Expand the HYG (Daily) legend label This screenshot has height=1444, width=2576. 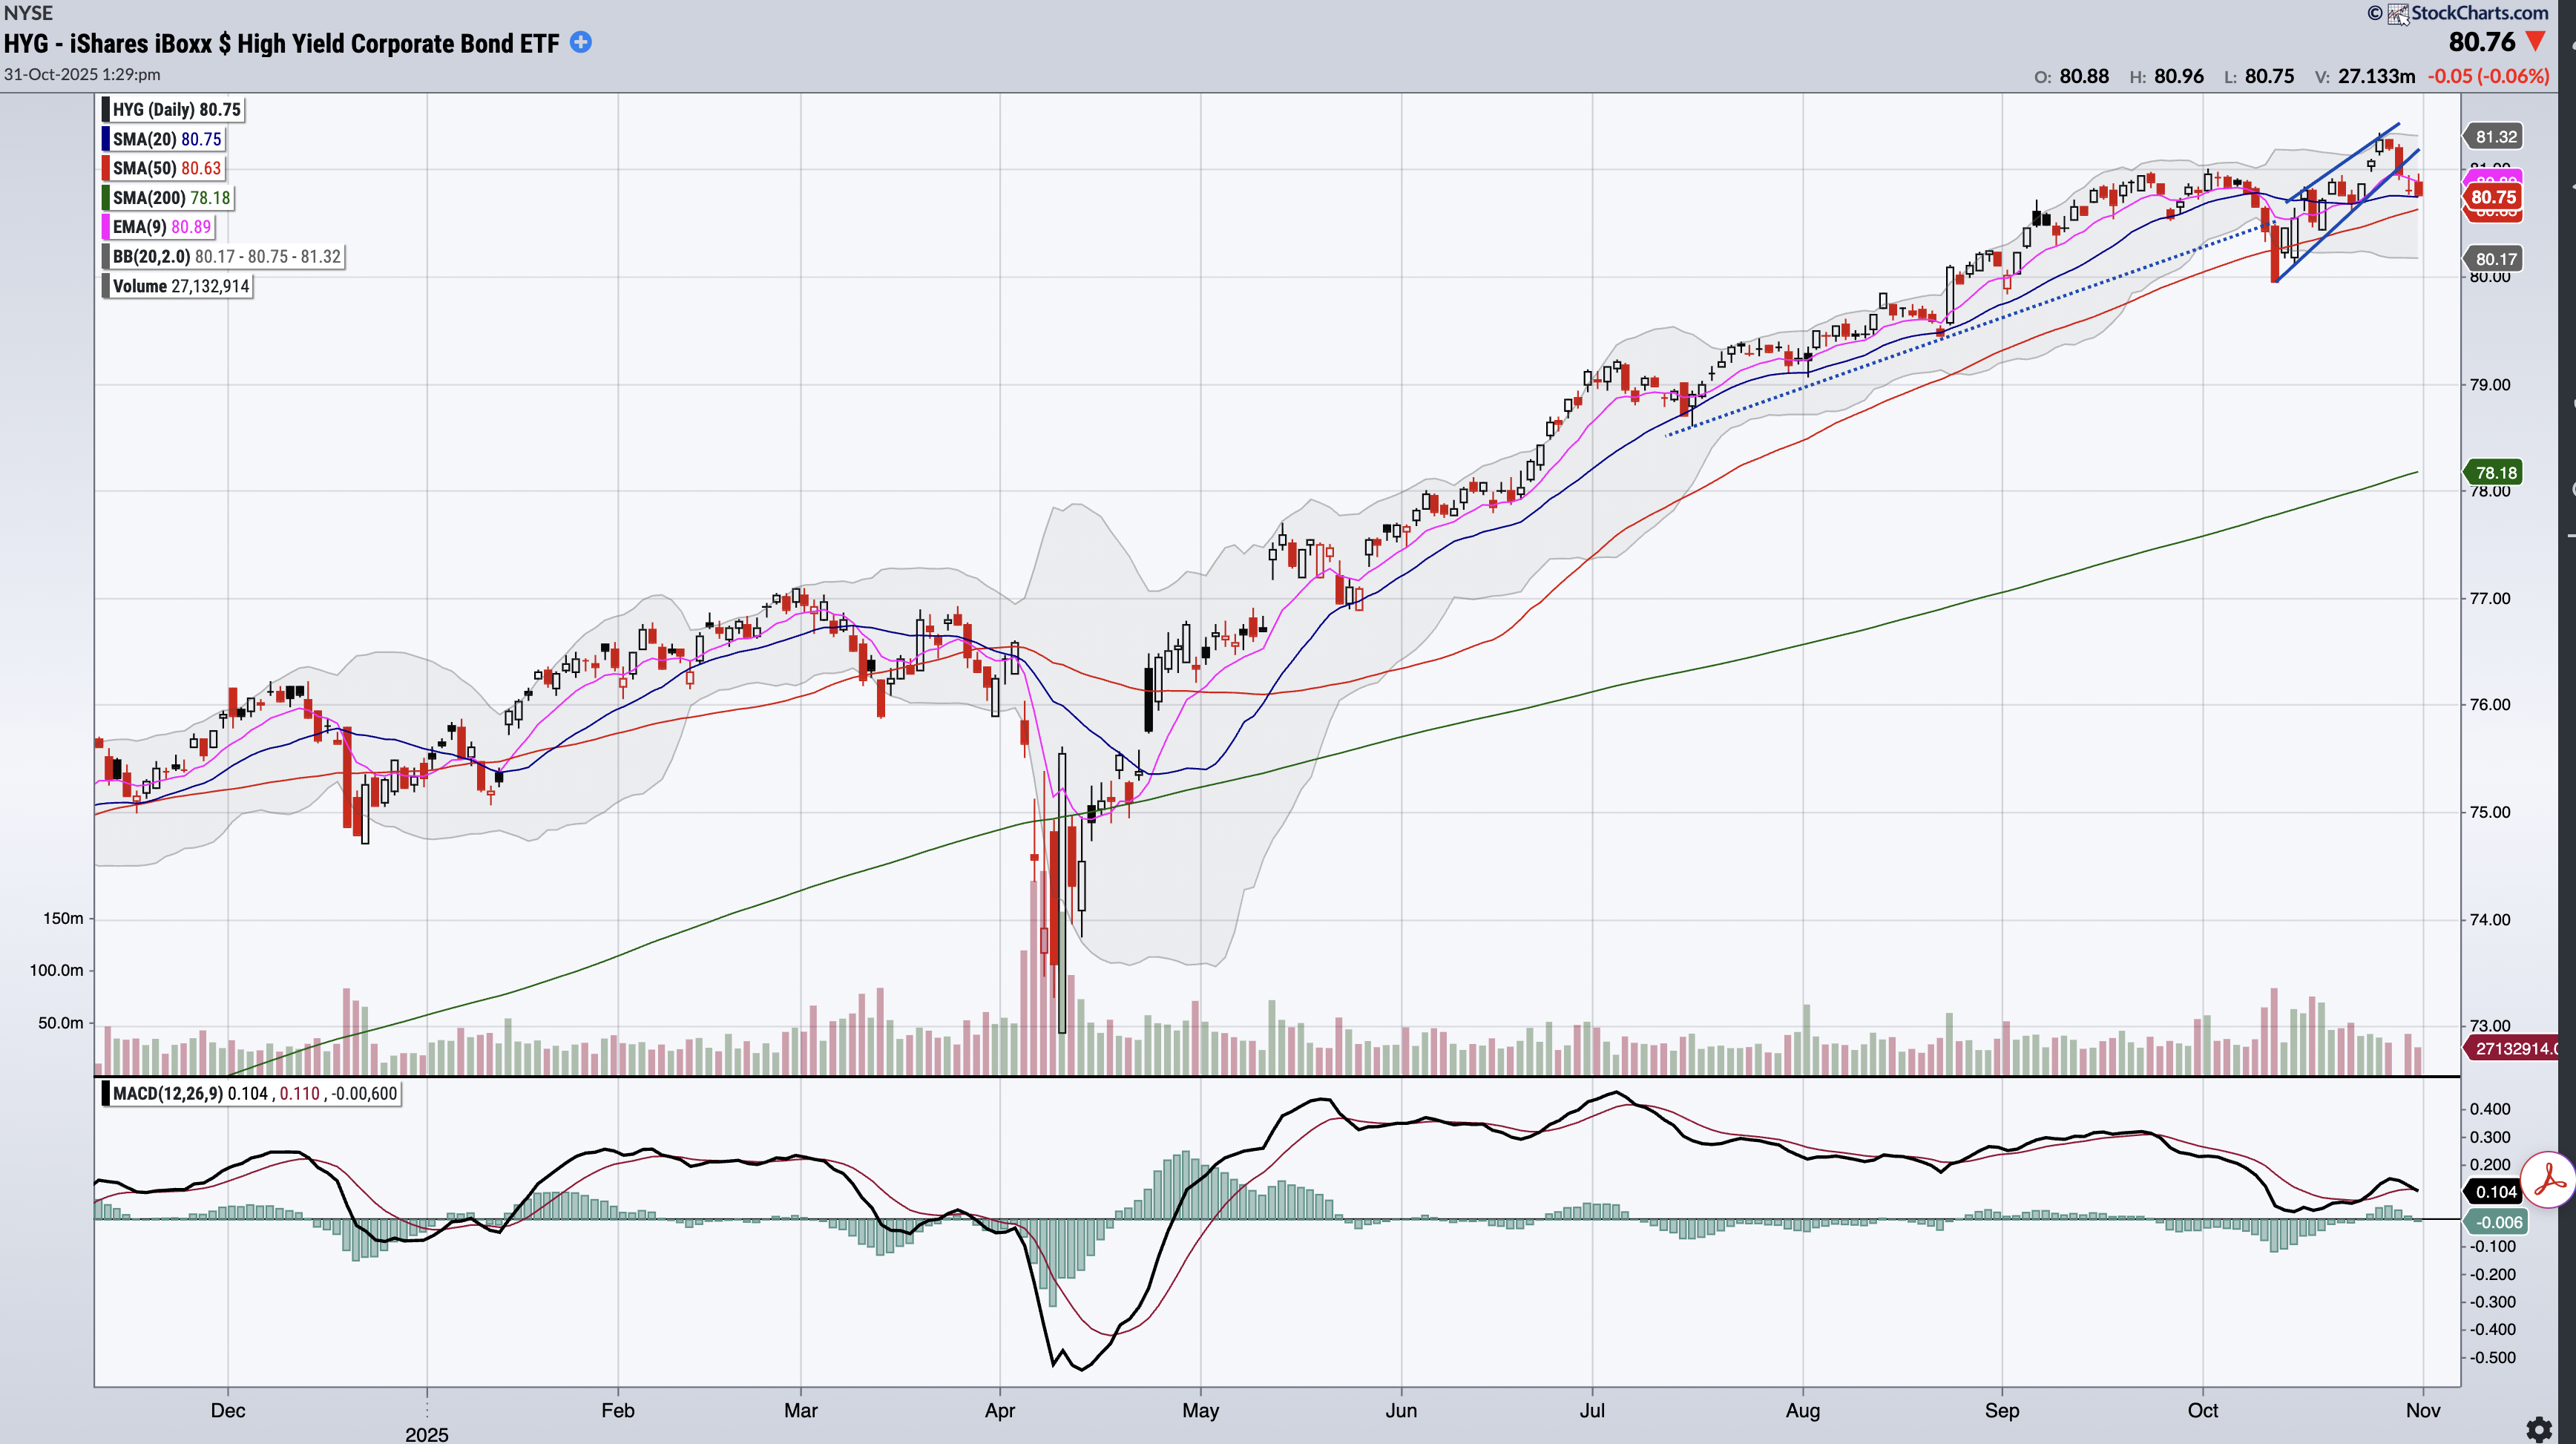176,110
